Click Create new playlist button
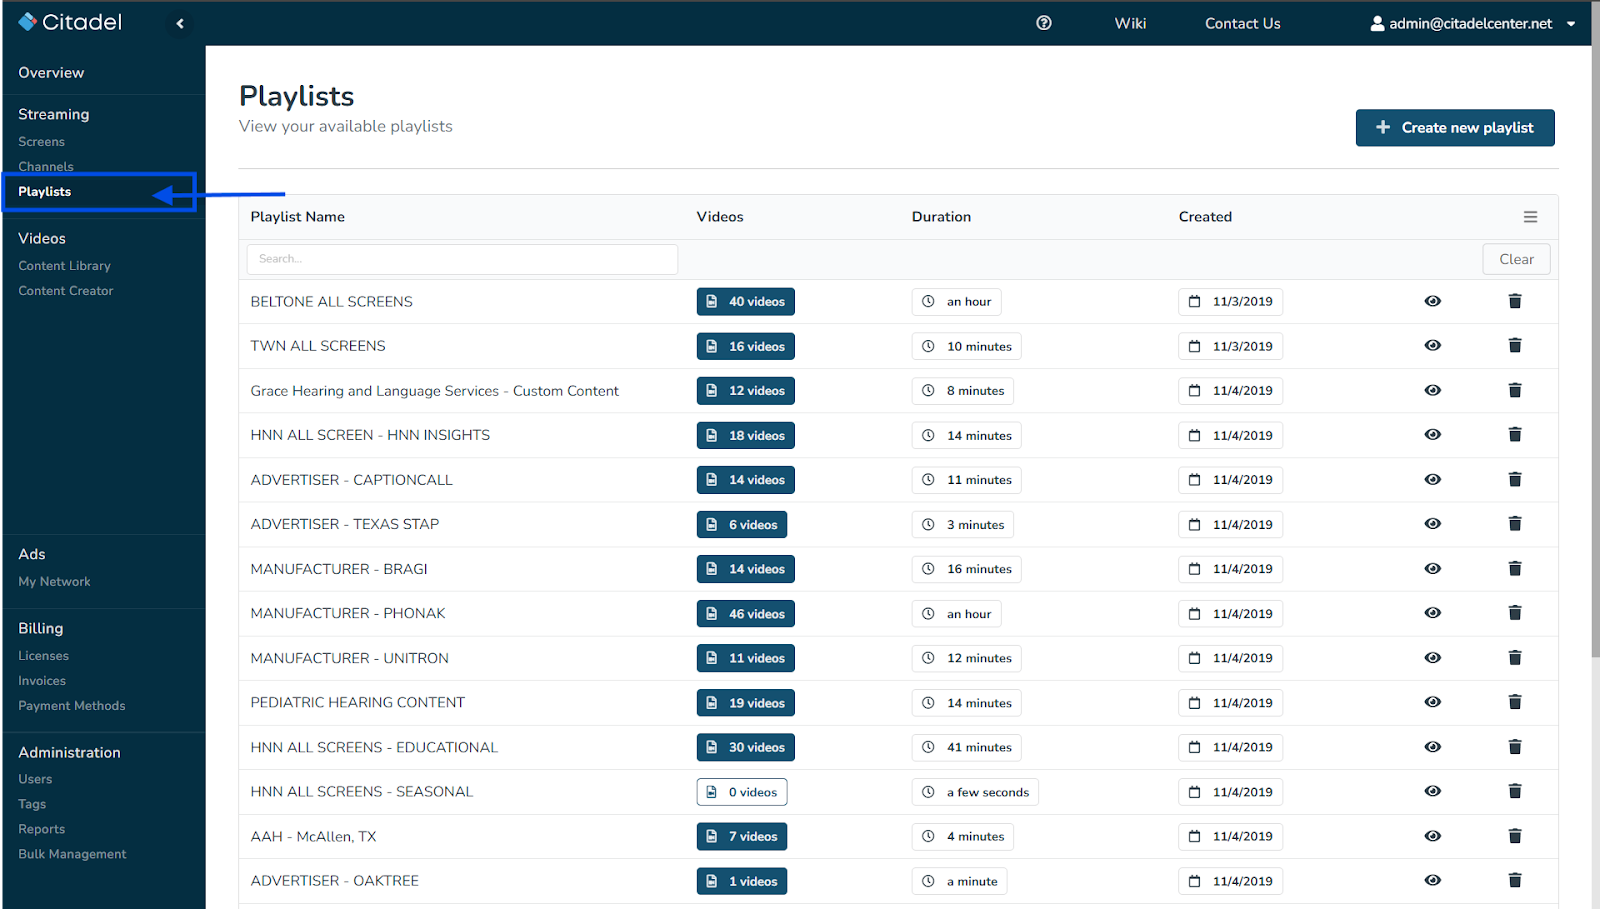Image resolution: width=1600 pixels, height=909 pixels. click(x=1455, y=128)
